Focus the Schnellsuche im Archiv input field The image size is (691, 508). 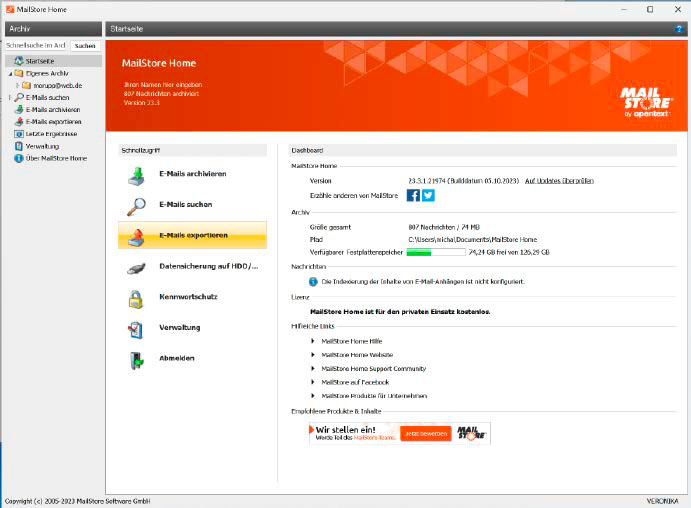coord(36,45)
